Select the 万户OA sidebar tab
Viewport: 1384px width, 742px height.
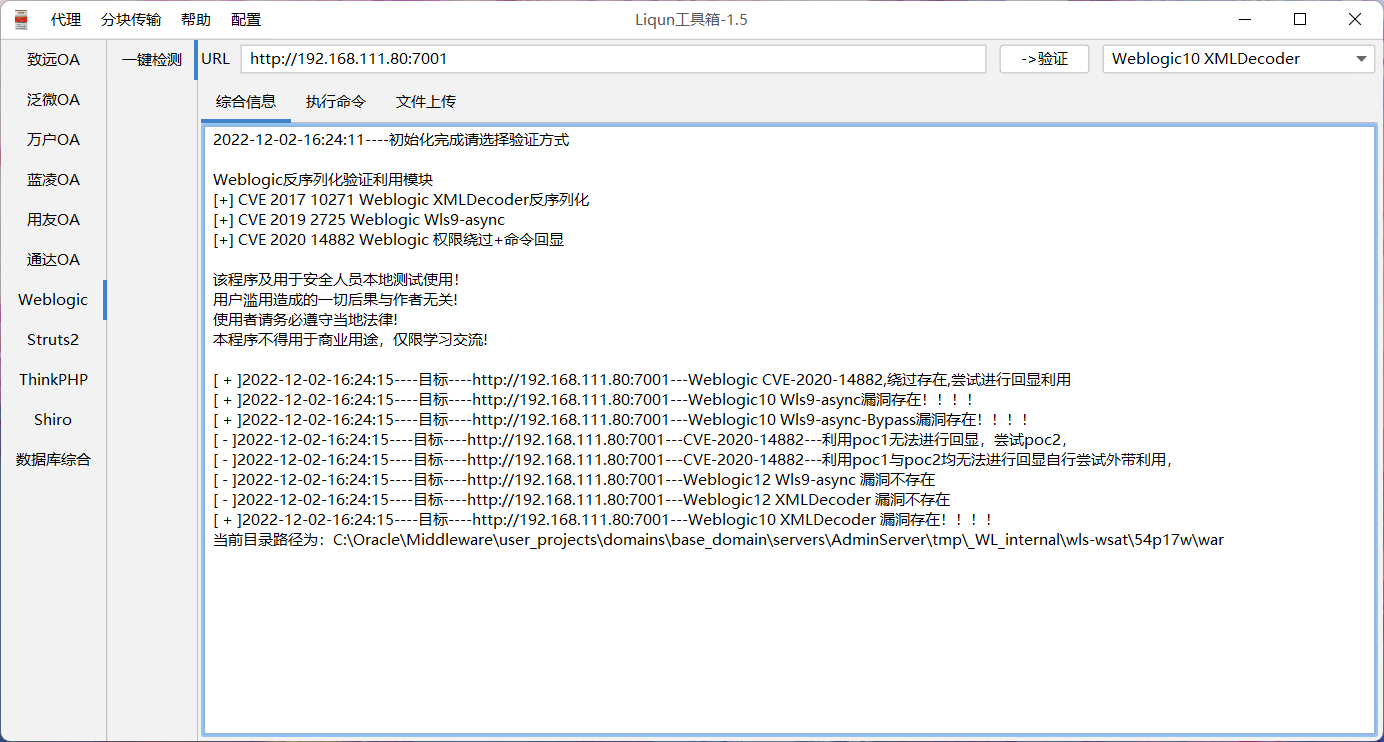pos(53,140)
